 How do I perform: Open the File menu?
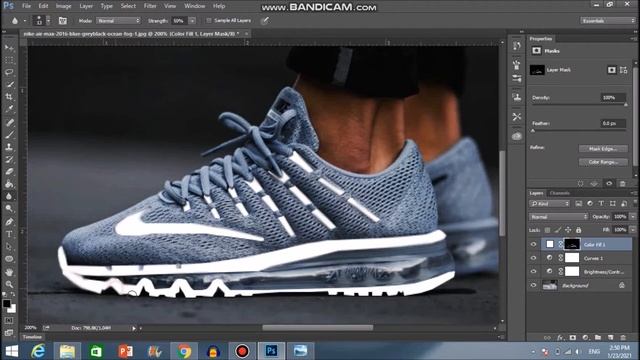pos(27,6)
